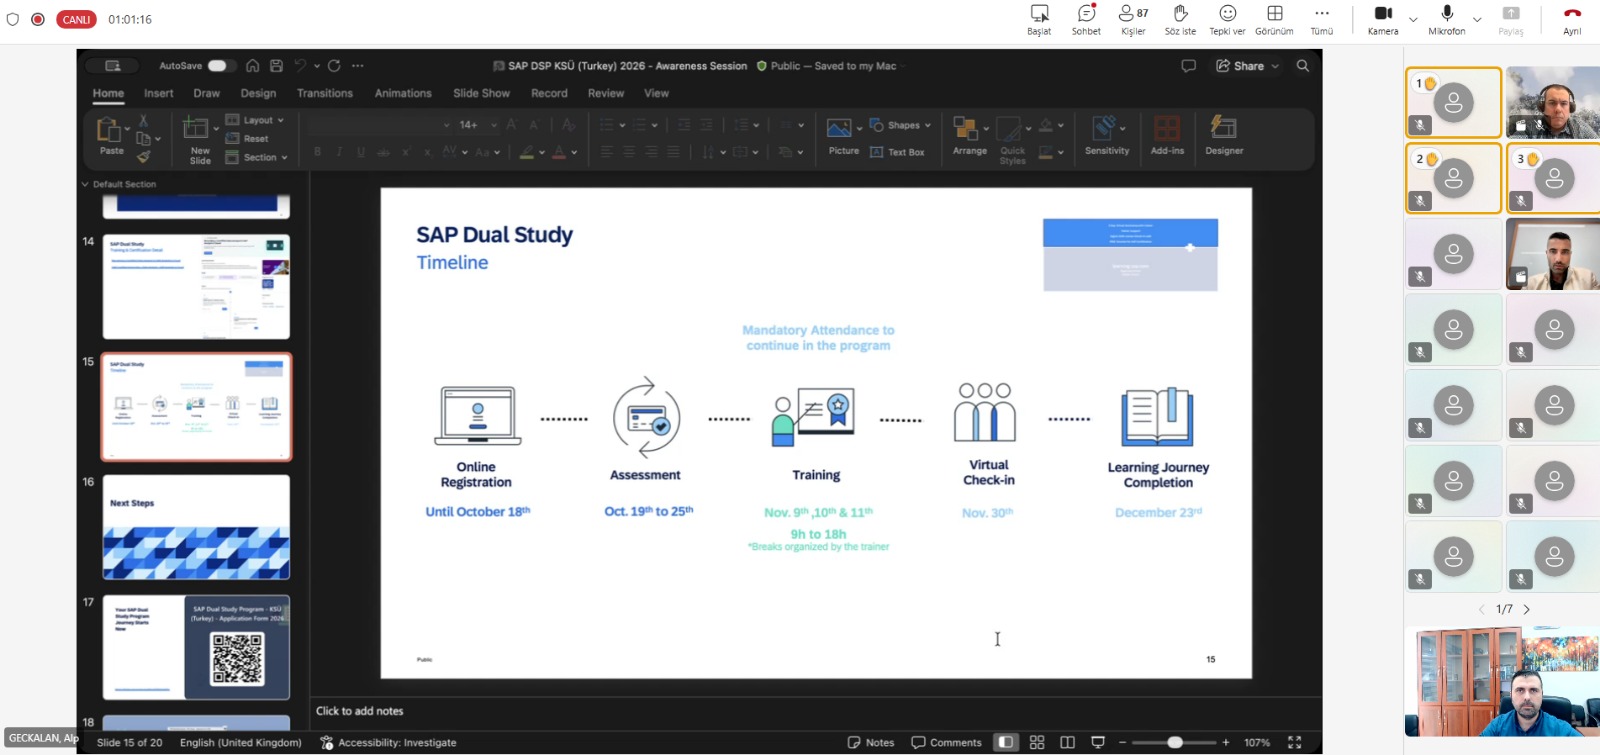
Task: Toggle Comments pane in the status bar
Action: tap(946, 742)
